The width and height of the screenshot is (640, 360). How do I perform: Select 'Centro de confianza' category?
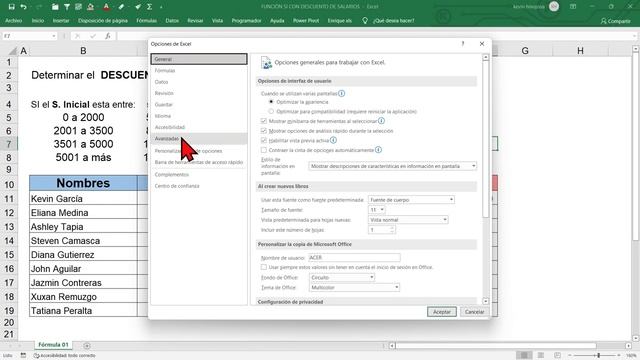[199, 186]
